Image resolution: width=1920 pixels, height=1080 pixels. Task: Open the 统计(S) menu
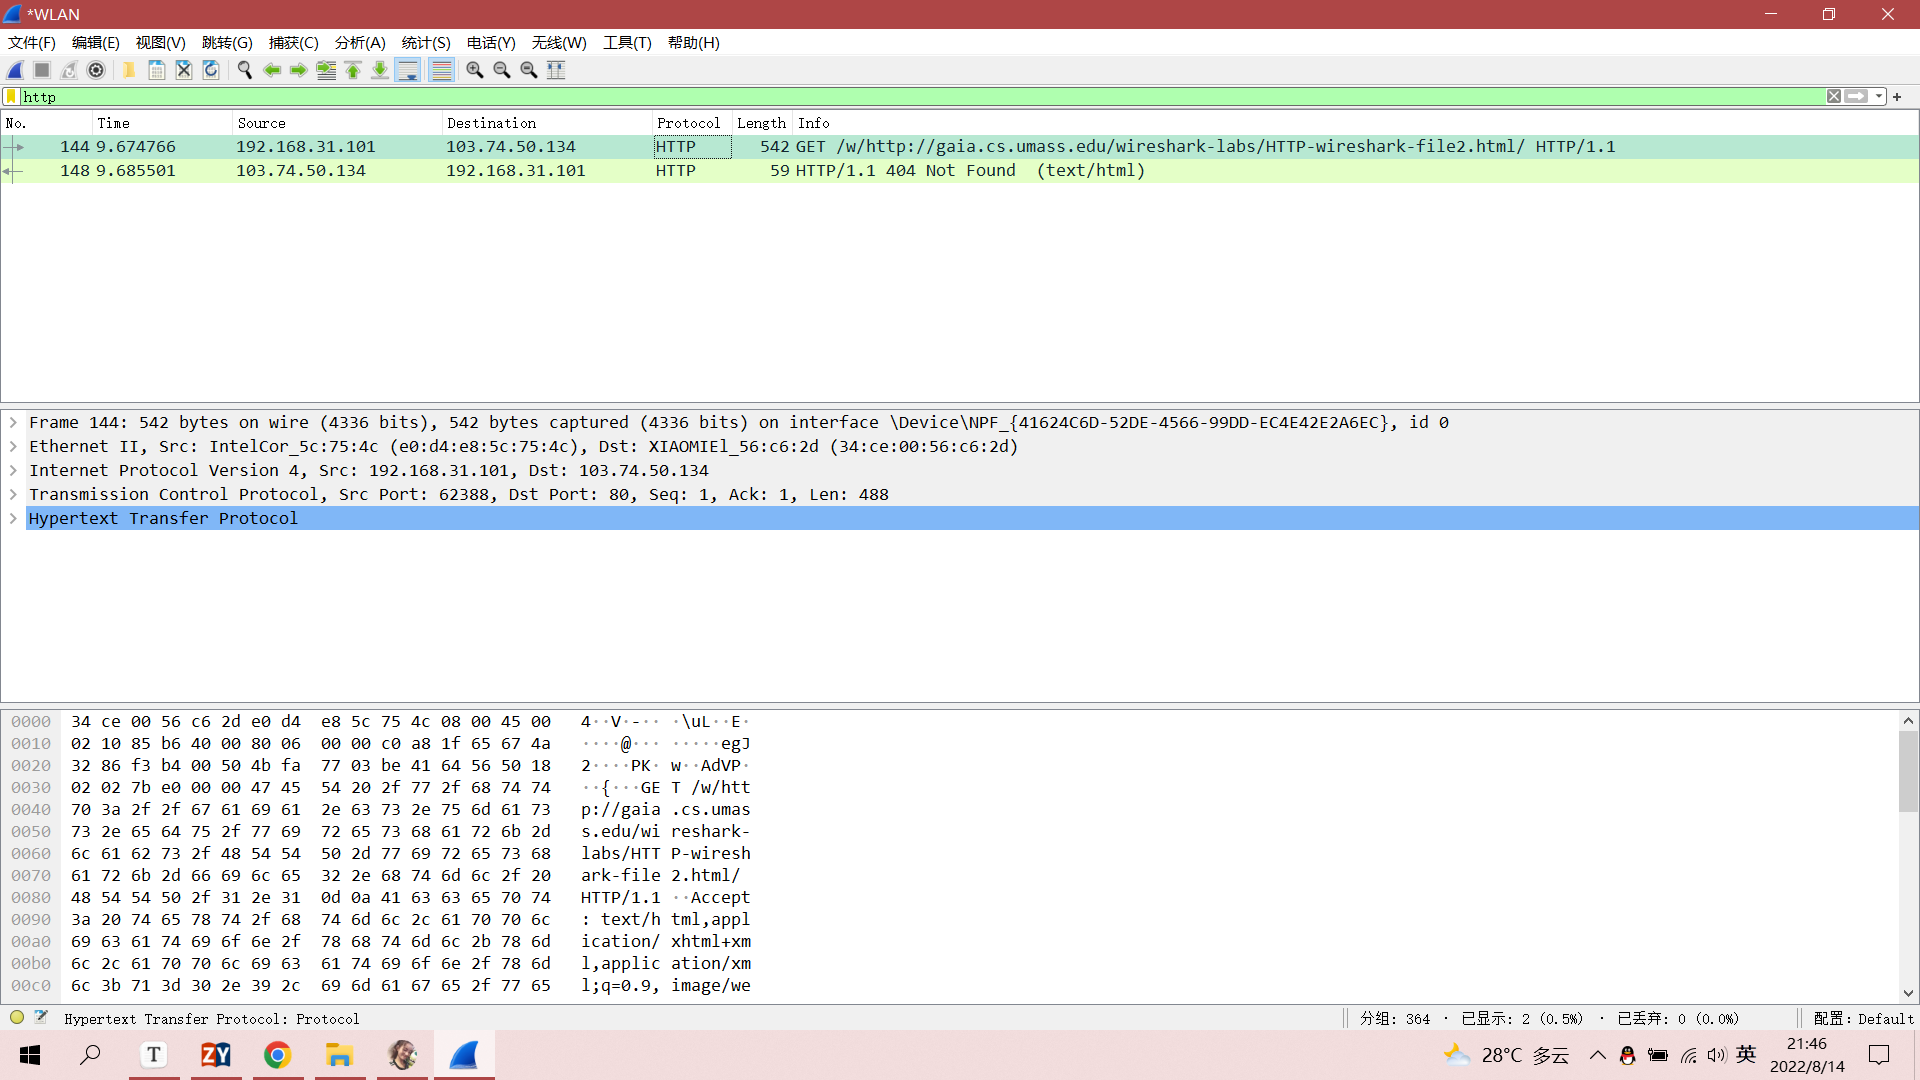[426, 43]
